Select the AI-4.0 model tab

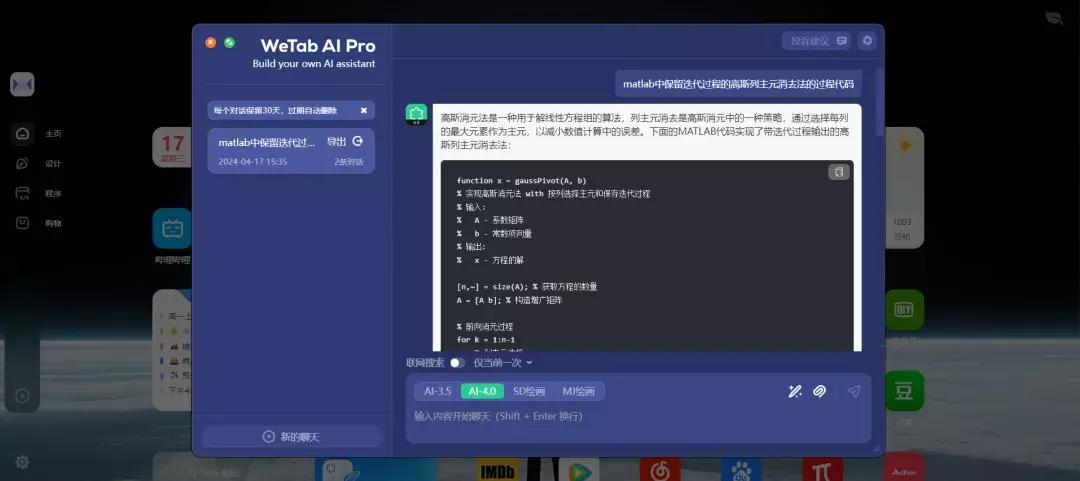click(x=482, y=391)
